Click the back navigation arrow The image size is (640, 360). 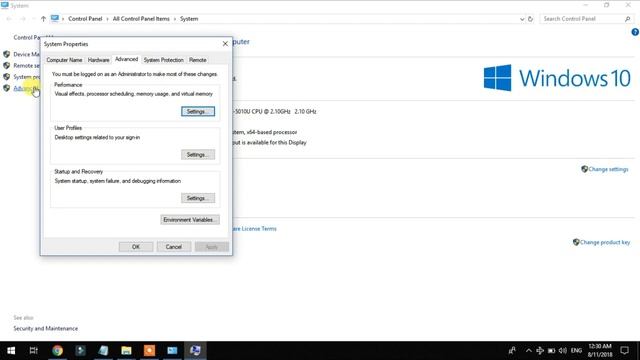click(9, 19)
